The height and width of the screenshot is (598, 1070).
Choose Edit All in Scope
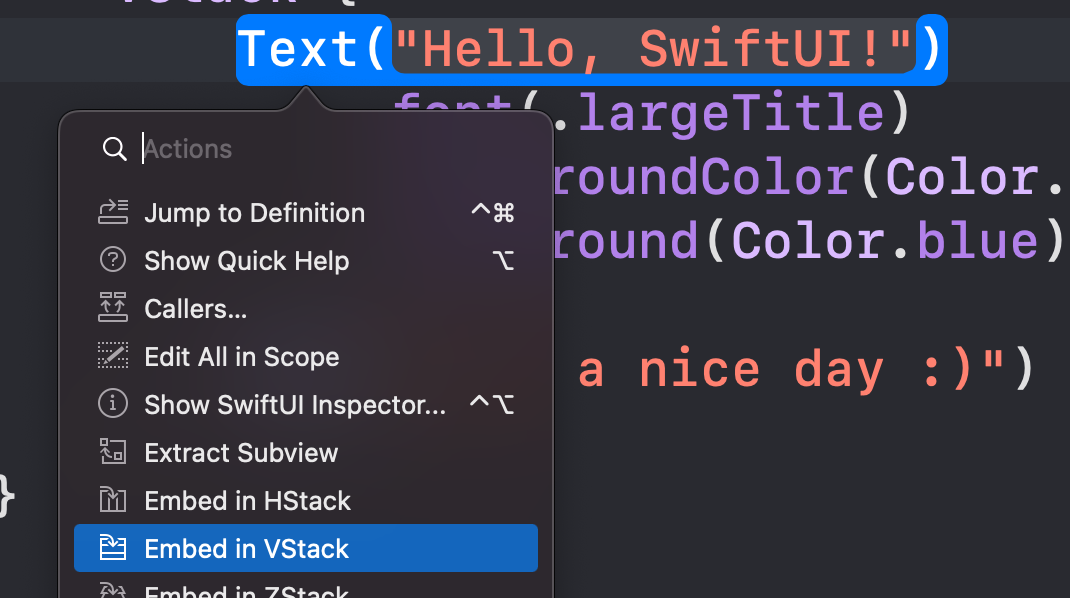click(306, 356)
